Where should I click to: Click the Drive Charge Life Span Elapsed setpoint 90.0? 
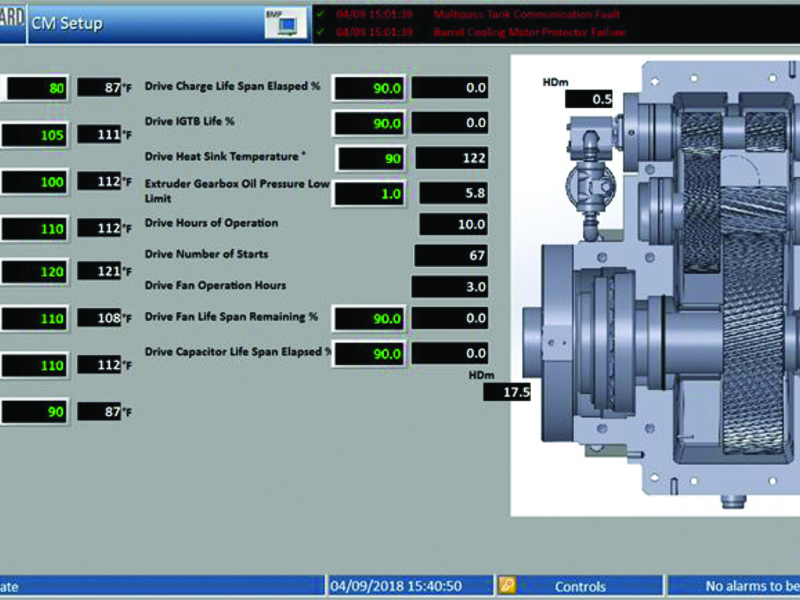(370, 87)
